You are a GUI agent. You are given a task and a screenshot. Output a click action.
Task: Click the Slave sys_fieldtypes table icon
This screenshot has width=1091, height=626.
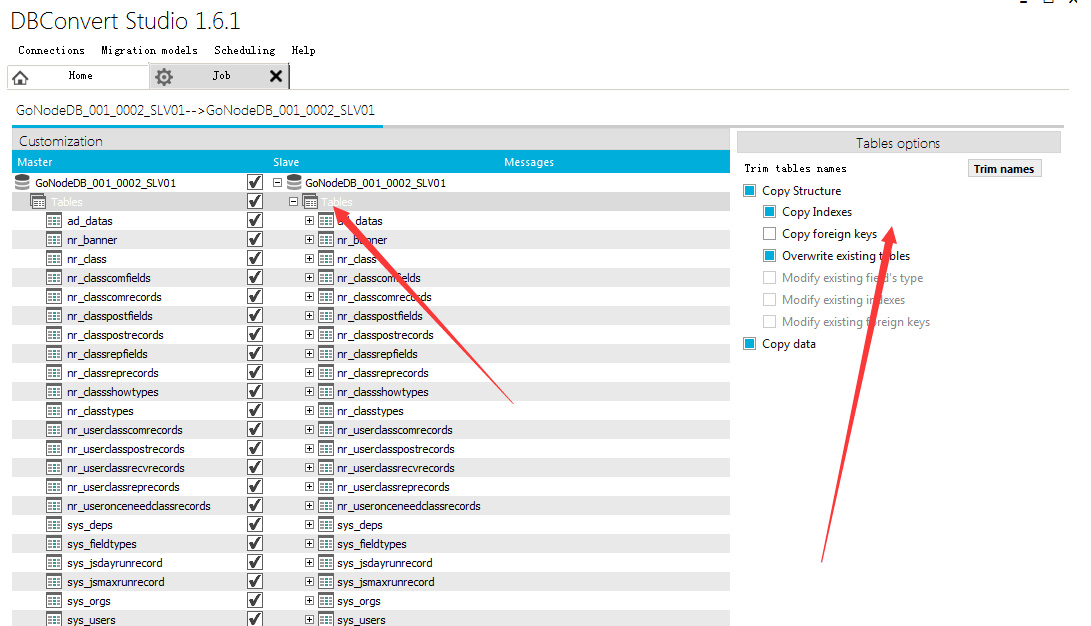click(x=326, y=544)
